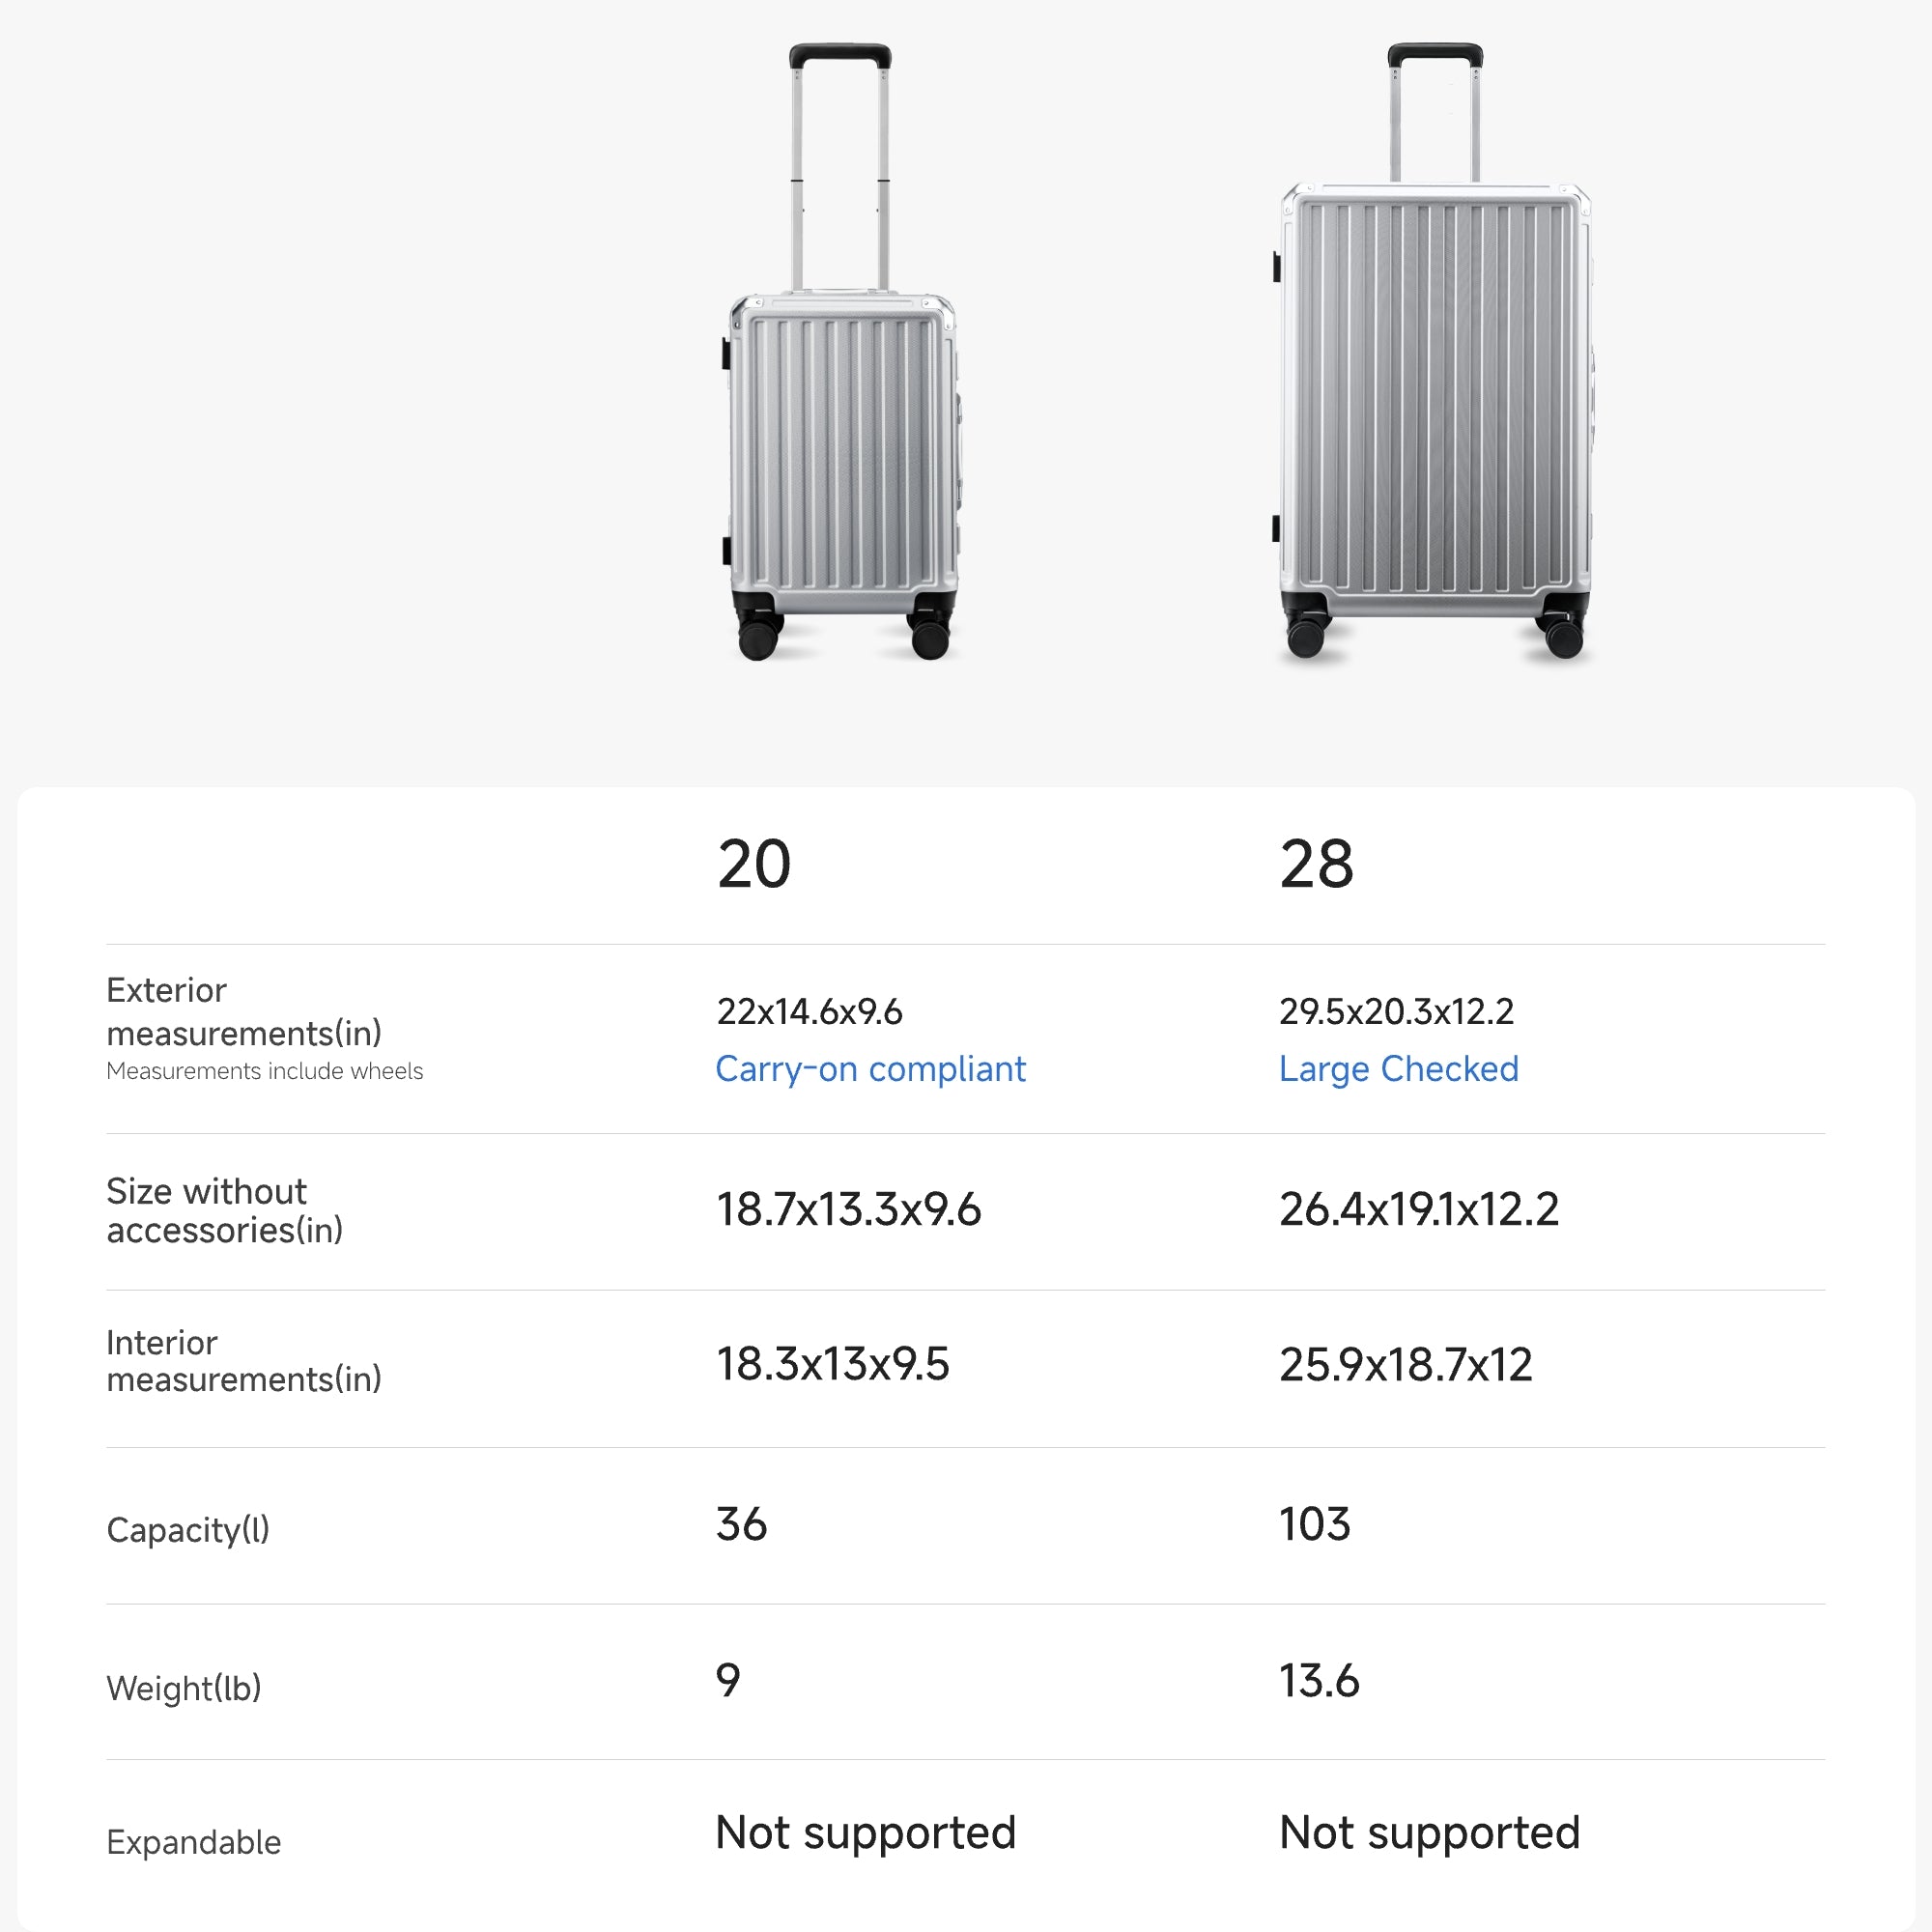Click the "Capacity(l)" row label
This screenshot has height=1932, width=1932.
coord(188,1530)
